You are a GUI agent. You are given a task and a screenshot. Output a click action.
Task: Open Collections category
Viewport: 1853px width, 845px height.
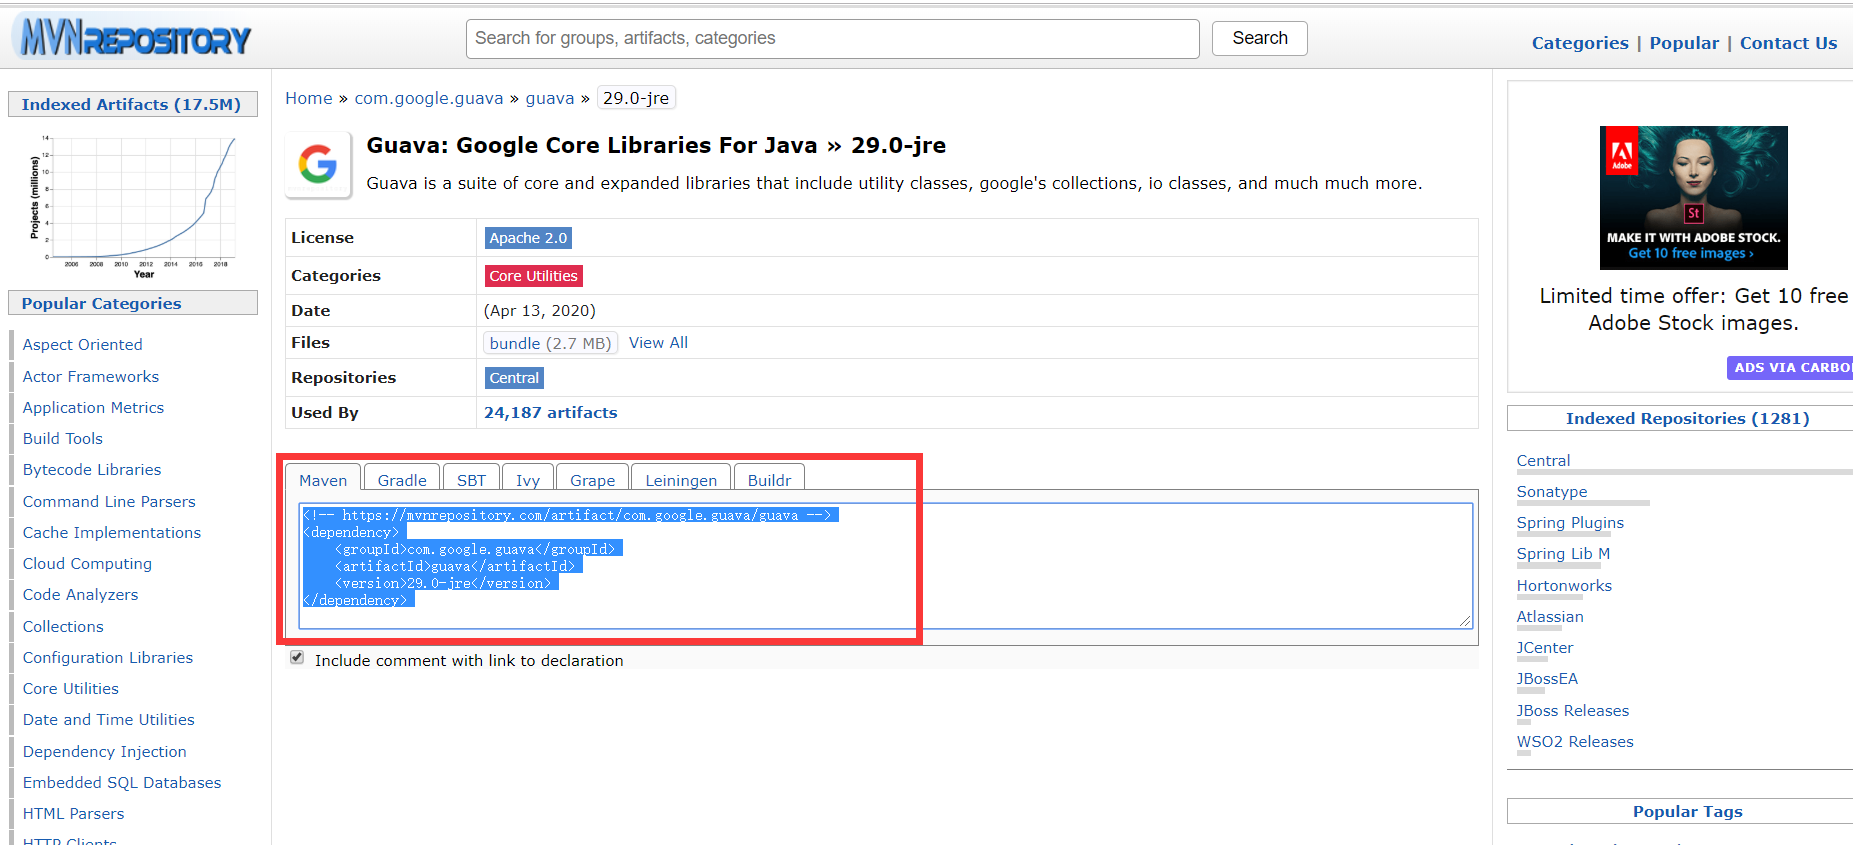(63, 627)
